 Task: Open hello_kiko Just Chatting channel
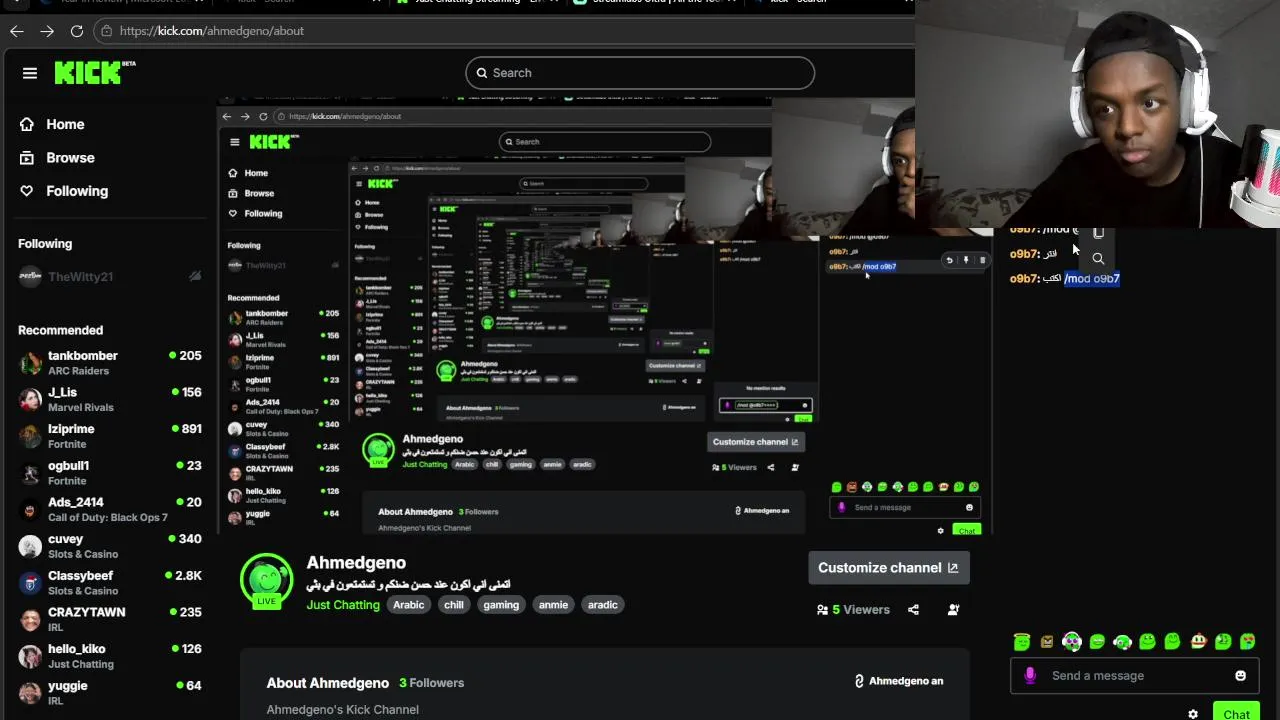point(109,656)
